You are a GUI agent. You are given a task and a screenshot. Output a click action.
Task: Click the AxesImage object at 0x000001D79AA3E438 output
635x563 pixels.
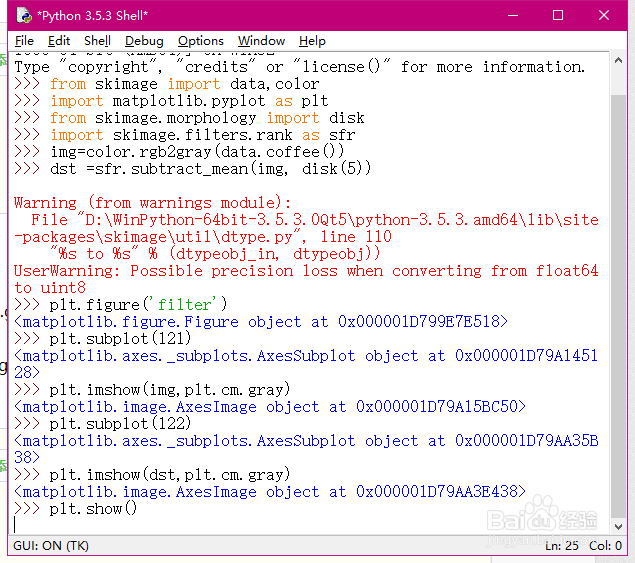(270, 492)
